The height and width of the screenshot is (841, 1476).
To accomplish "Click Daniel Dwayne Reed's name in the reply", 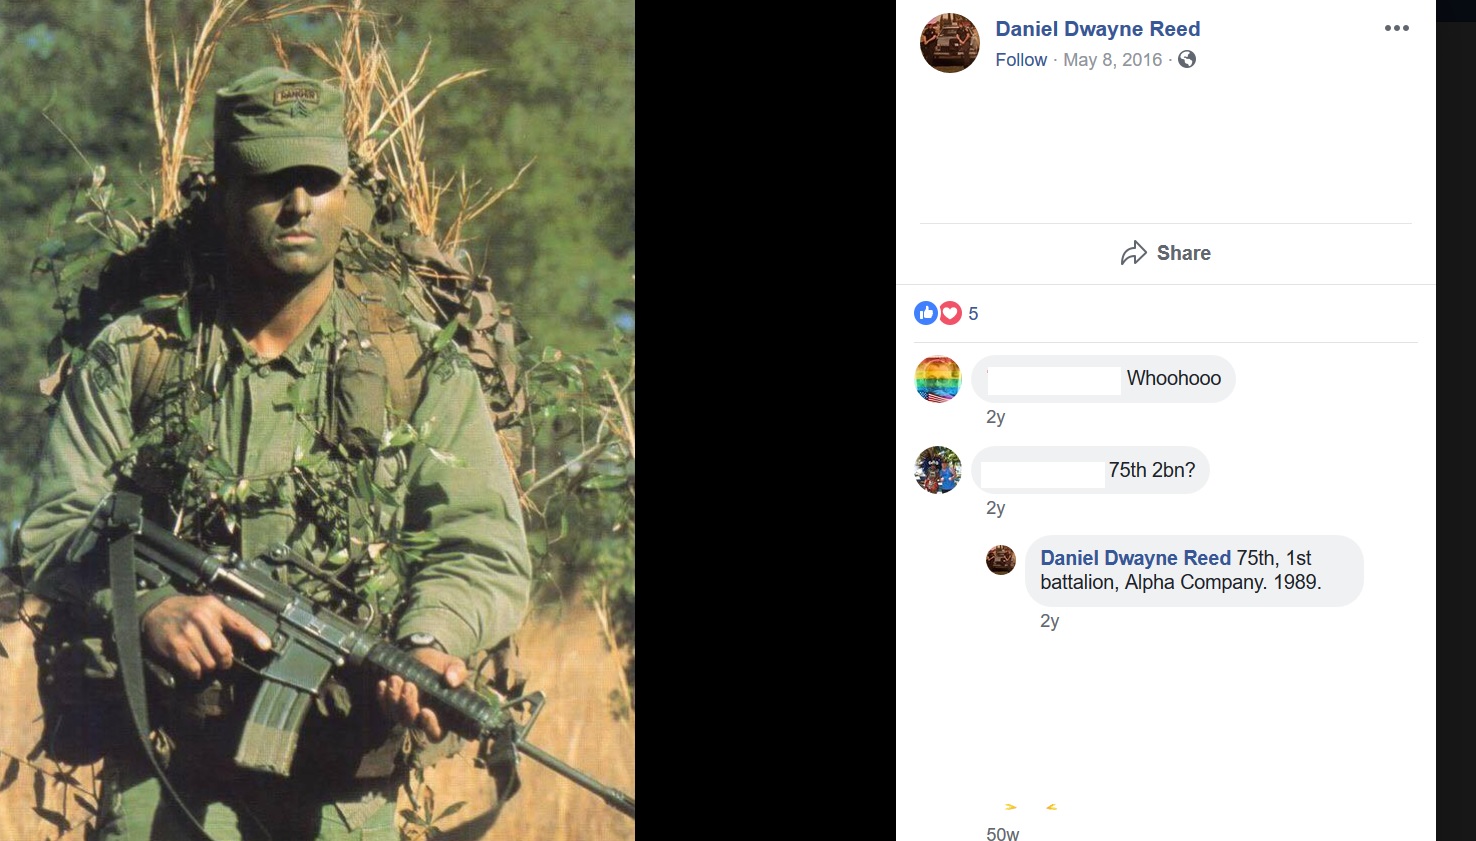I will [x=1135, y=558].
